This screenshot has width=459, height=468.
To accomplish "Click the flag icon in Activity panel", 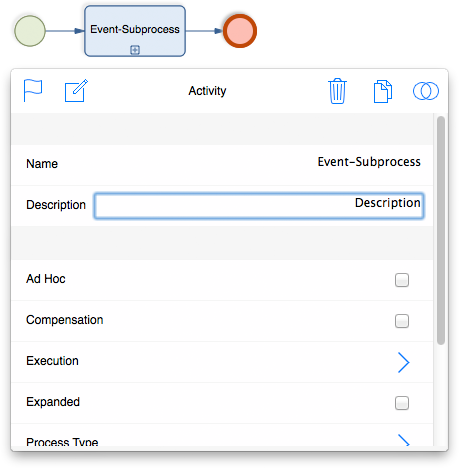I will tap(33, 90).
